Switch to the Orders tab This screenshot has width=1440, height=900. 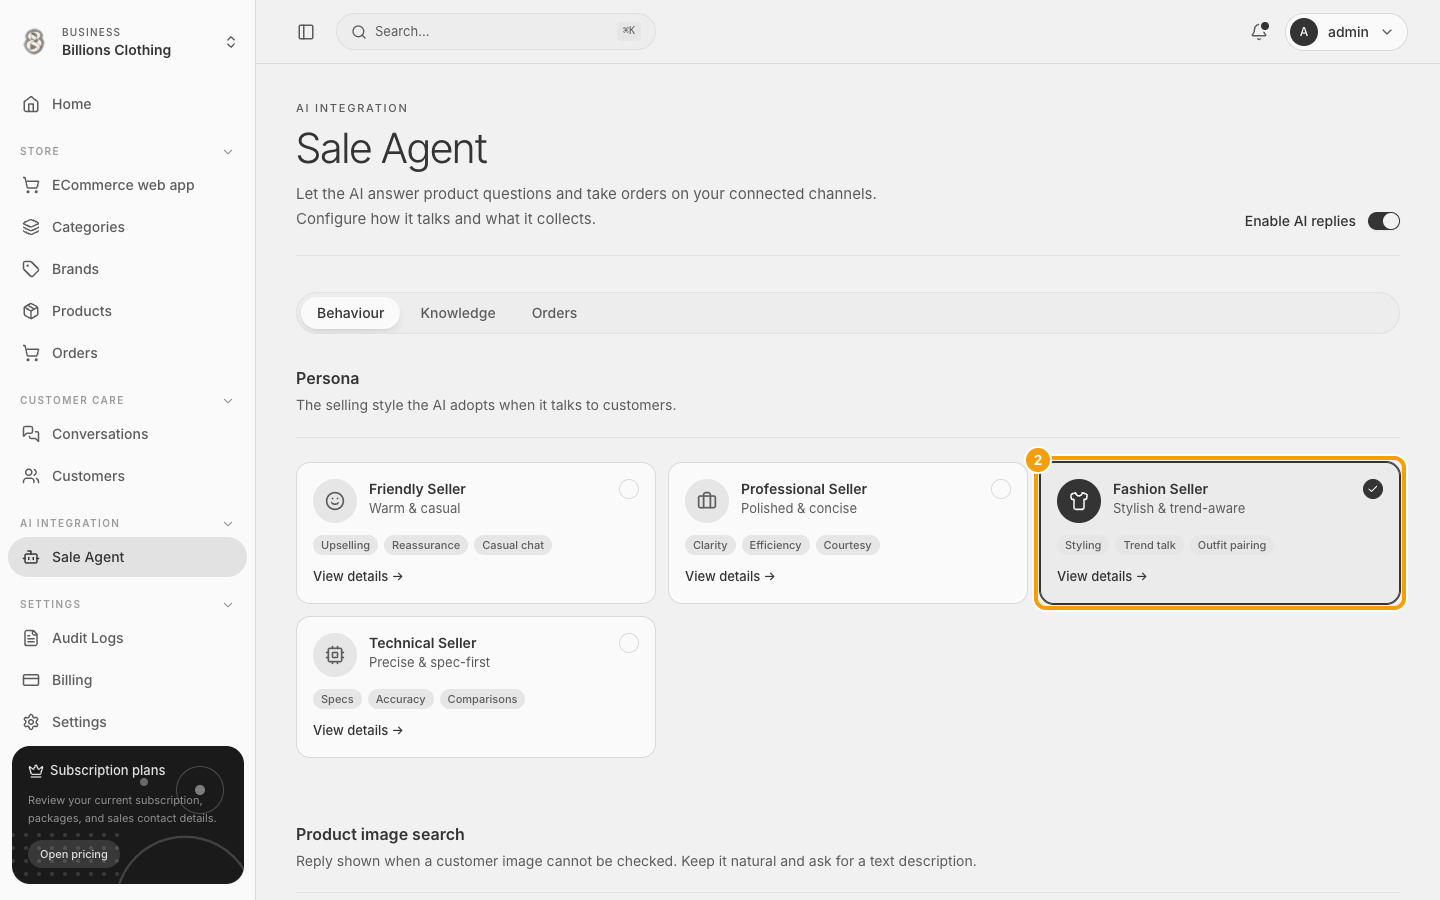(x=554, y=313)
